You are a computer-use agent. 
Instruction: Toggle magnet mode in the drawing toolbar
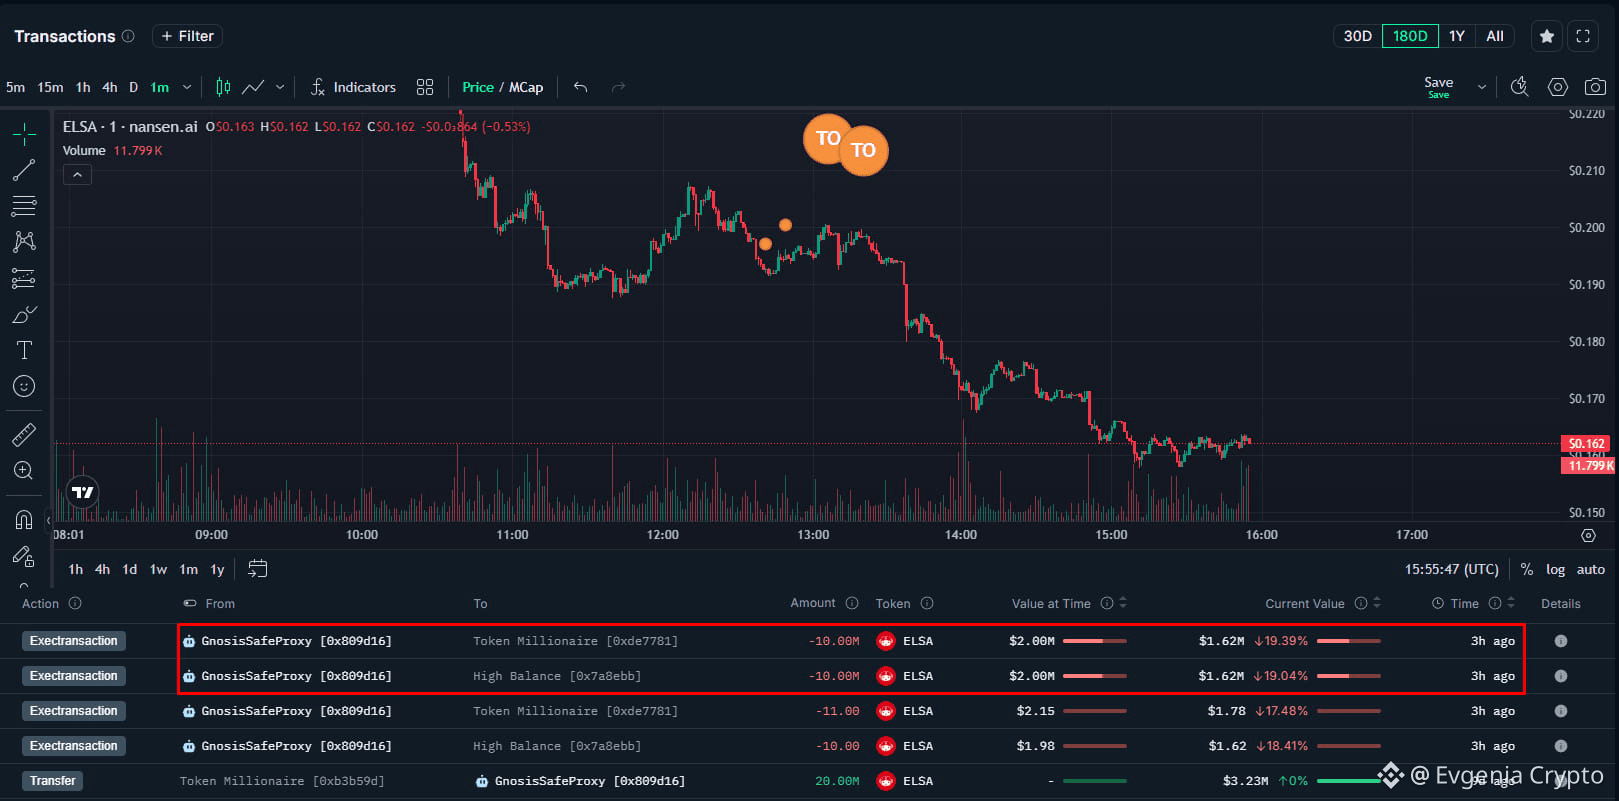tap(24, 520)
